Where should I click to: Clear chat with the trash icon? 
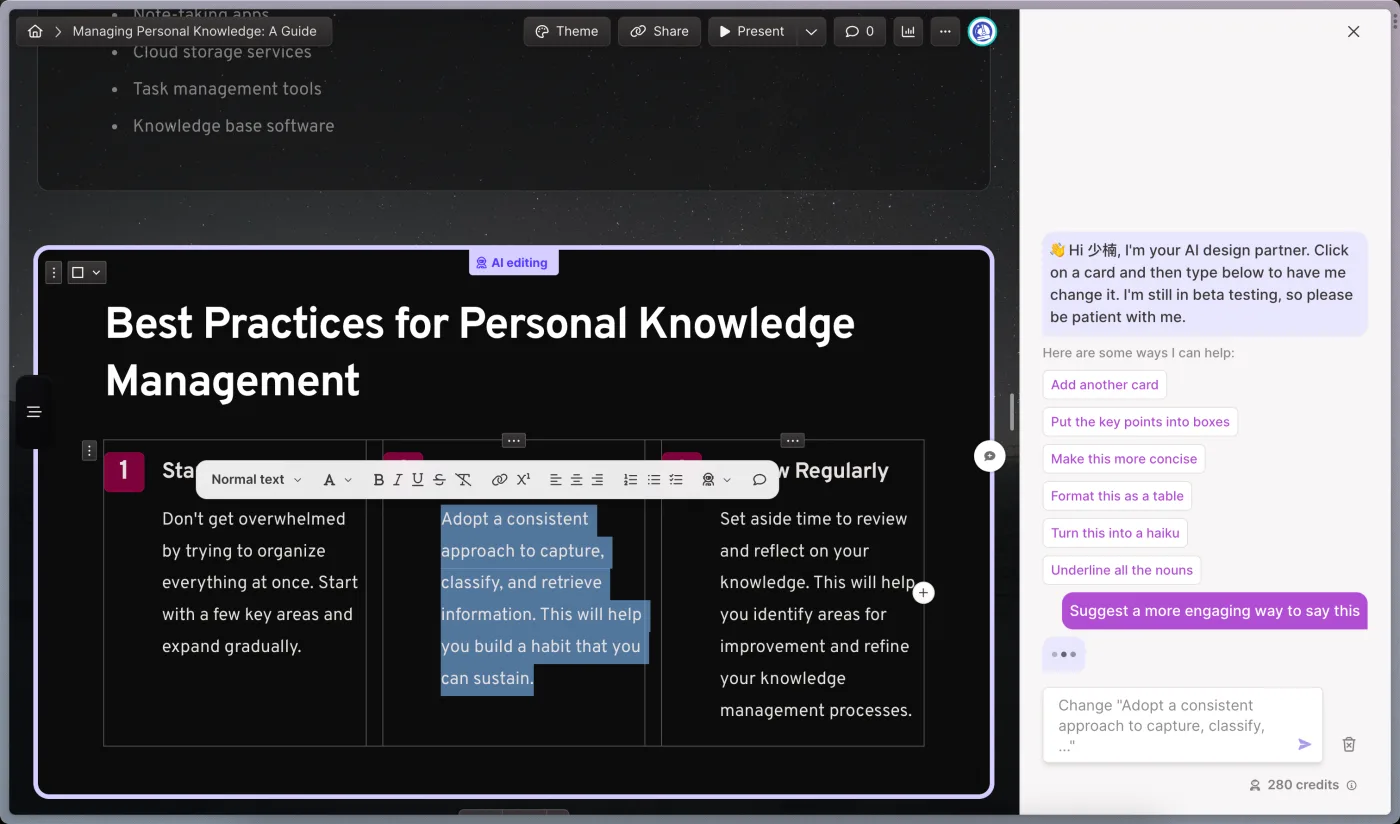click(x=1349, y=744)
